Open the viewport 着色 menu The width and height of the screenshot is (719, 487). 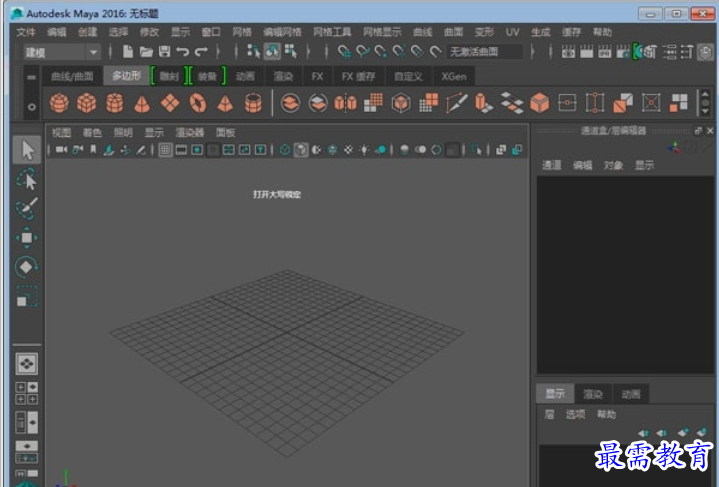(92, 133)
